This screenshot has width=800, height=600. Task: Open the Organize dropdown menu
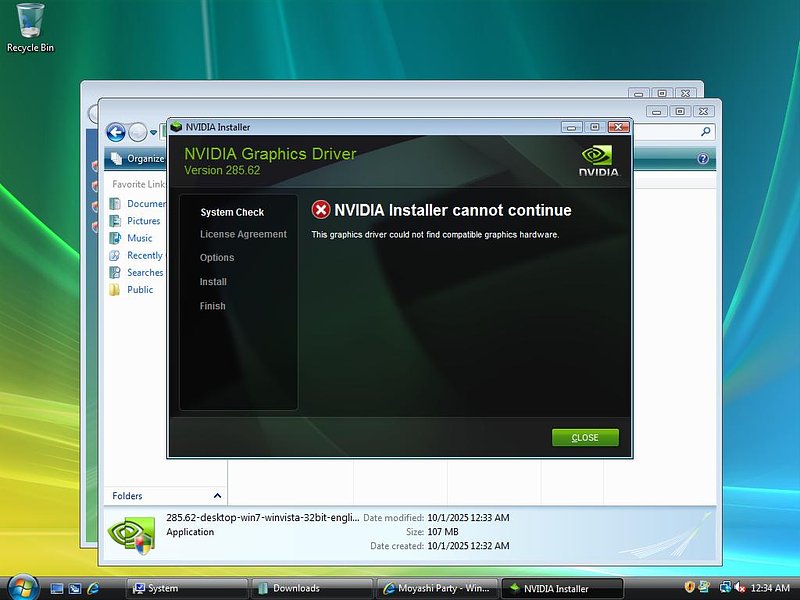coord(138,158)
